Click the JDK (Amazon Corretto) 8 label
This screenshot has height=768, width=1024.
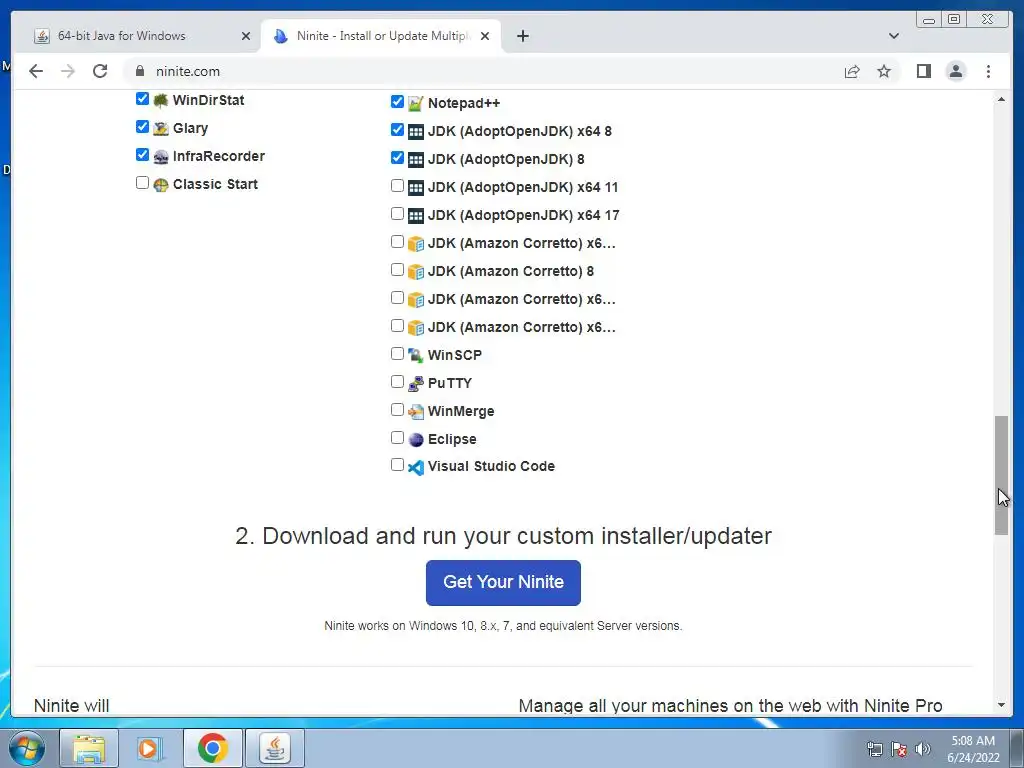click(x=511, y=272)
